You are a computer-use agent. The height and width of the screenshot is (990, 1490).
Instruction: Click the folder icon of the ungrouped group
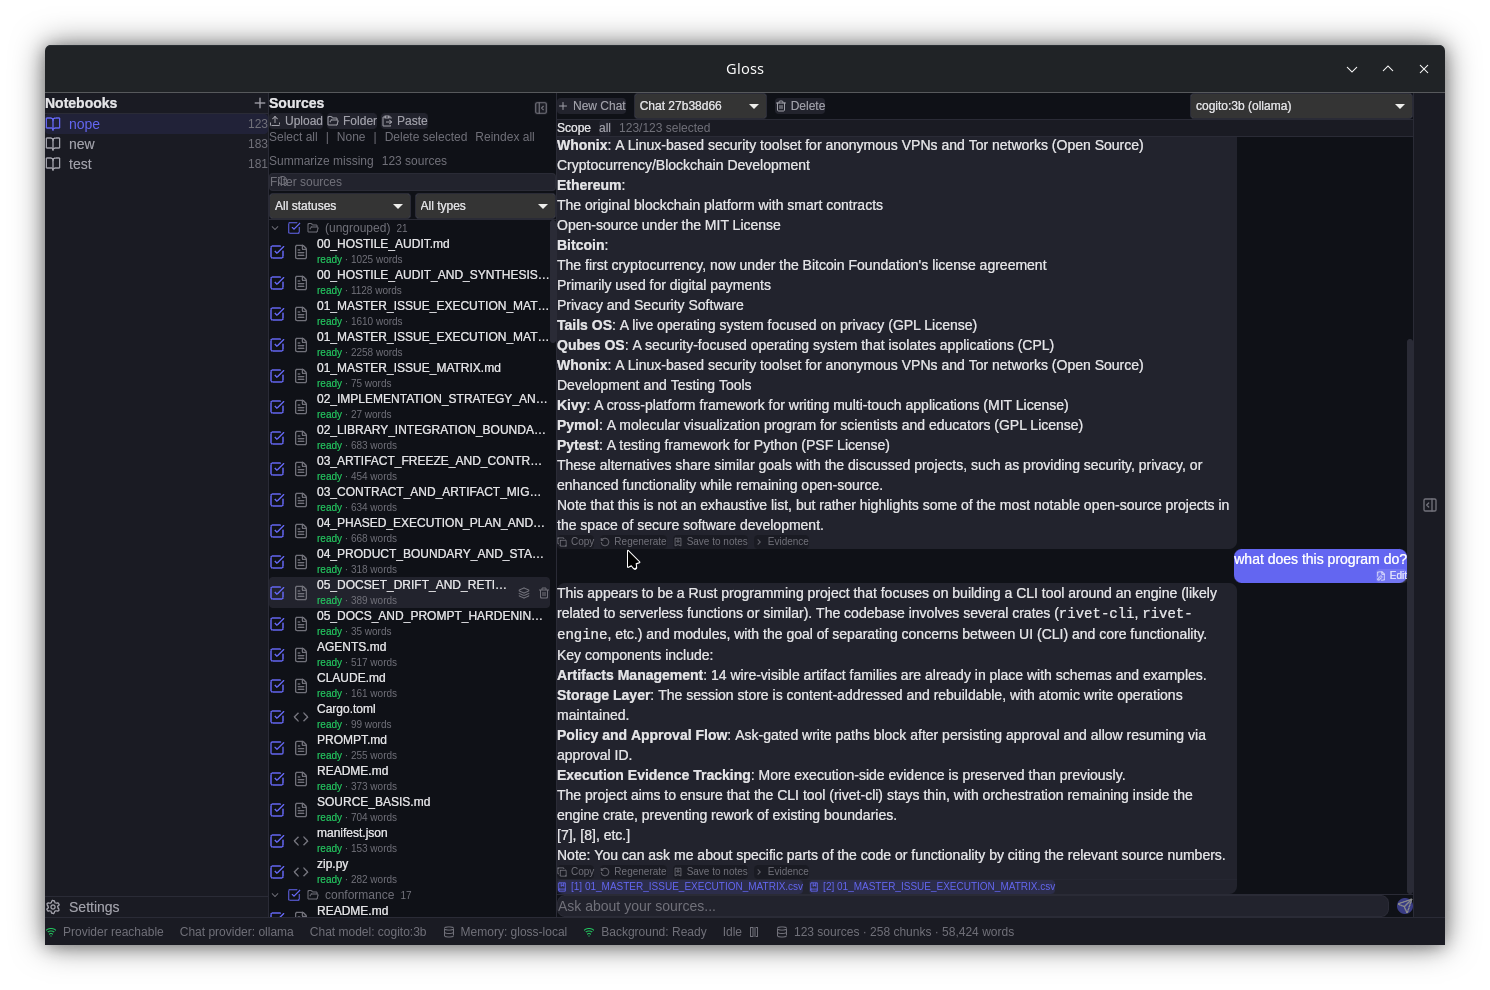[x=313, y=228]
